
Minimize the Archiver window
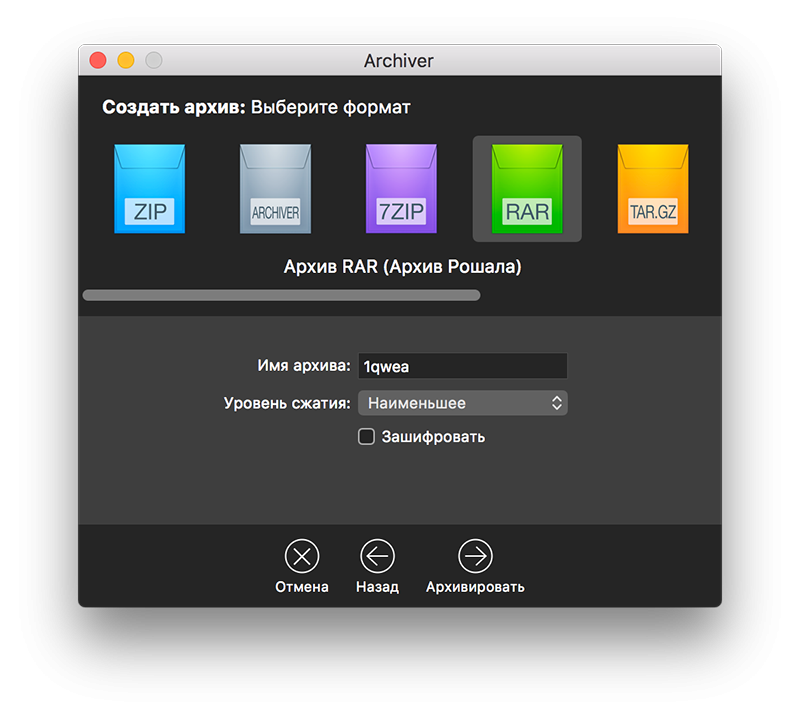tap(126, 60)
